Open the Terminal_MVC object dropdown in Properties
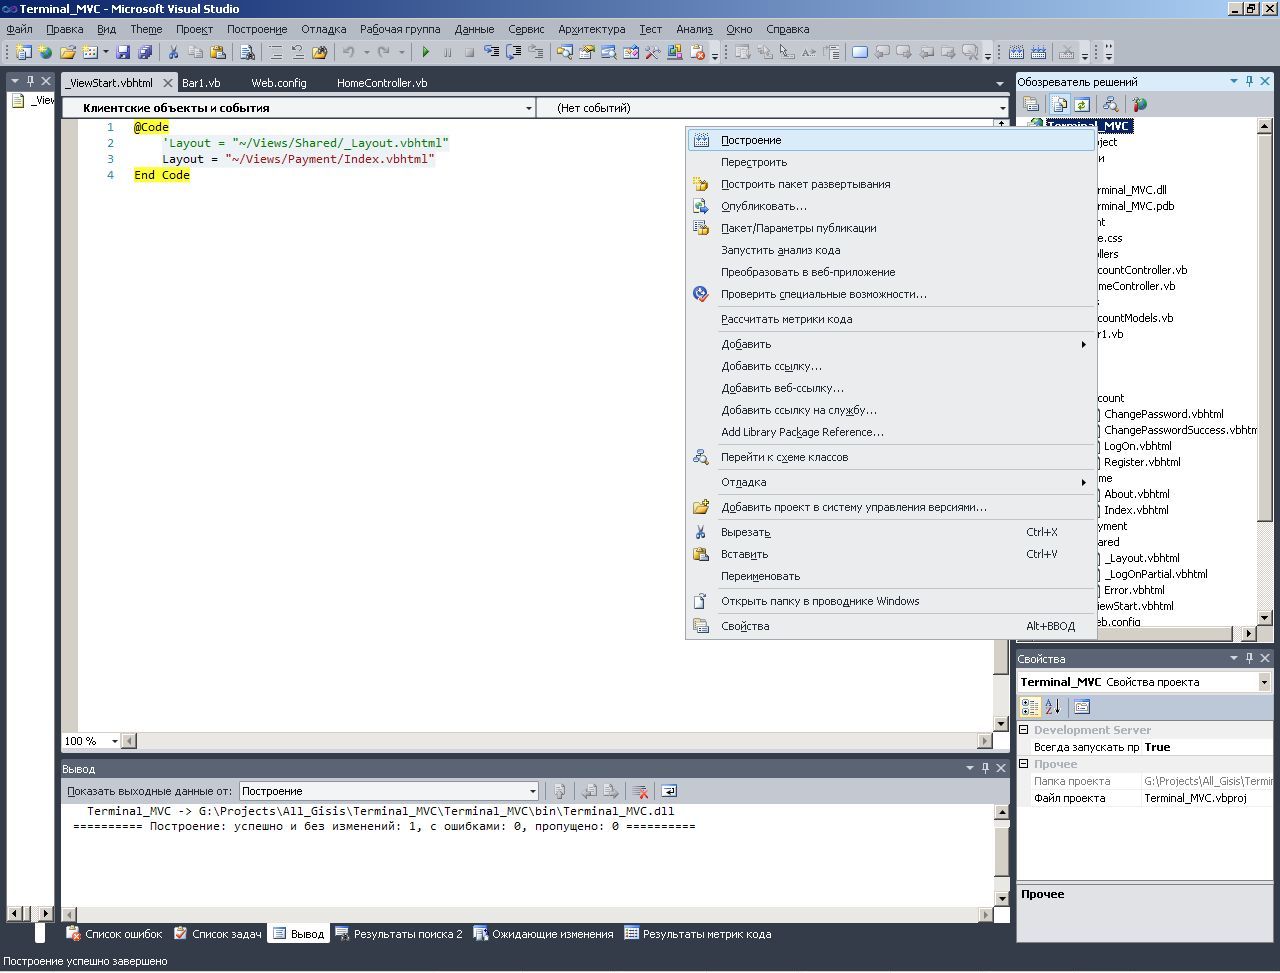 click(x=1145, y=682)
